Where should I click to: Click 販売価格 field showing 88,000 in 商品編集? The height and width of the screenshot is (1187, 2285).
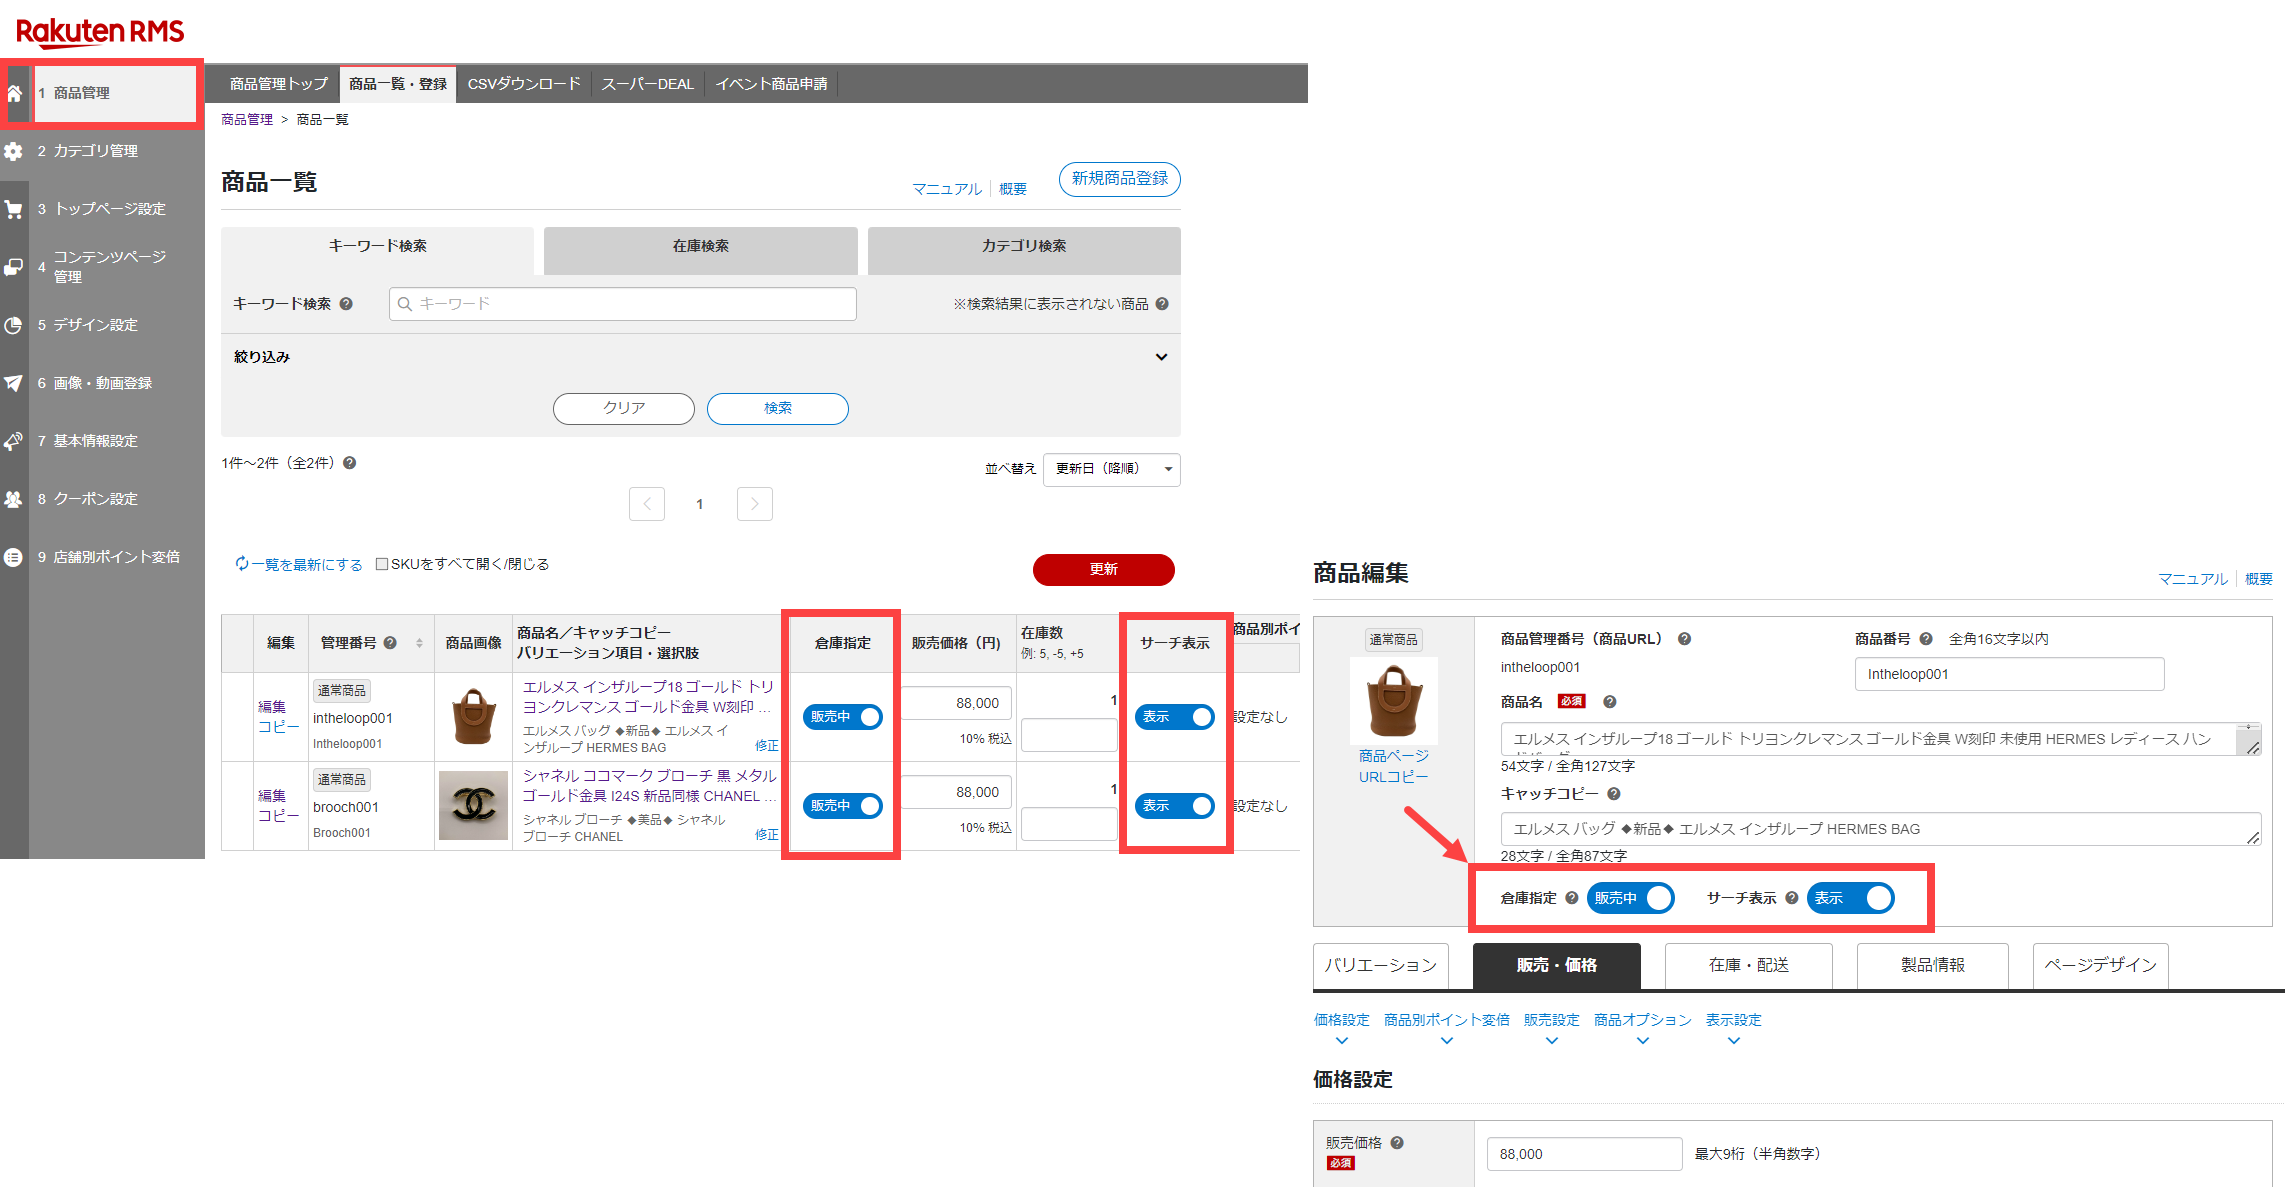click(1585, 1154)
